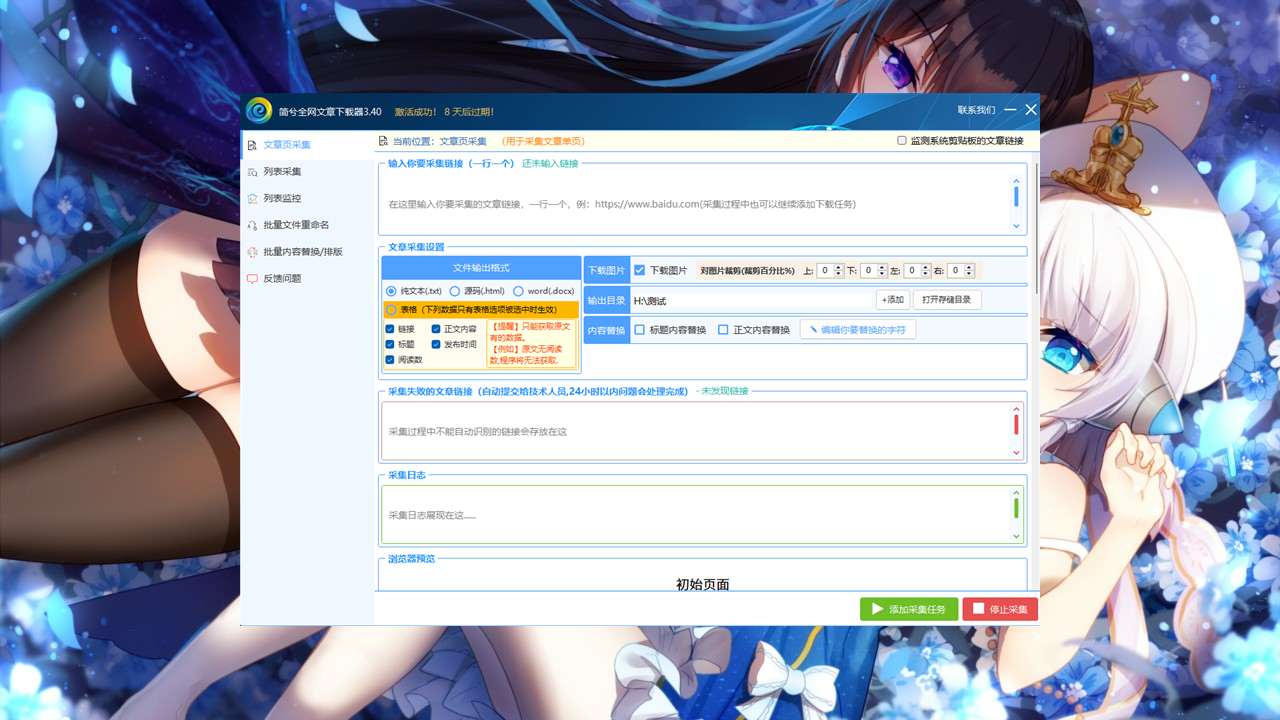Click the 采集日志 log text area
This screenshot has height=720, width=1280.
[702, 515]
